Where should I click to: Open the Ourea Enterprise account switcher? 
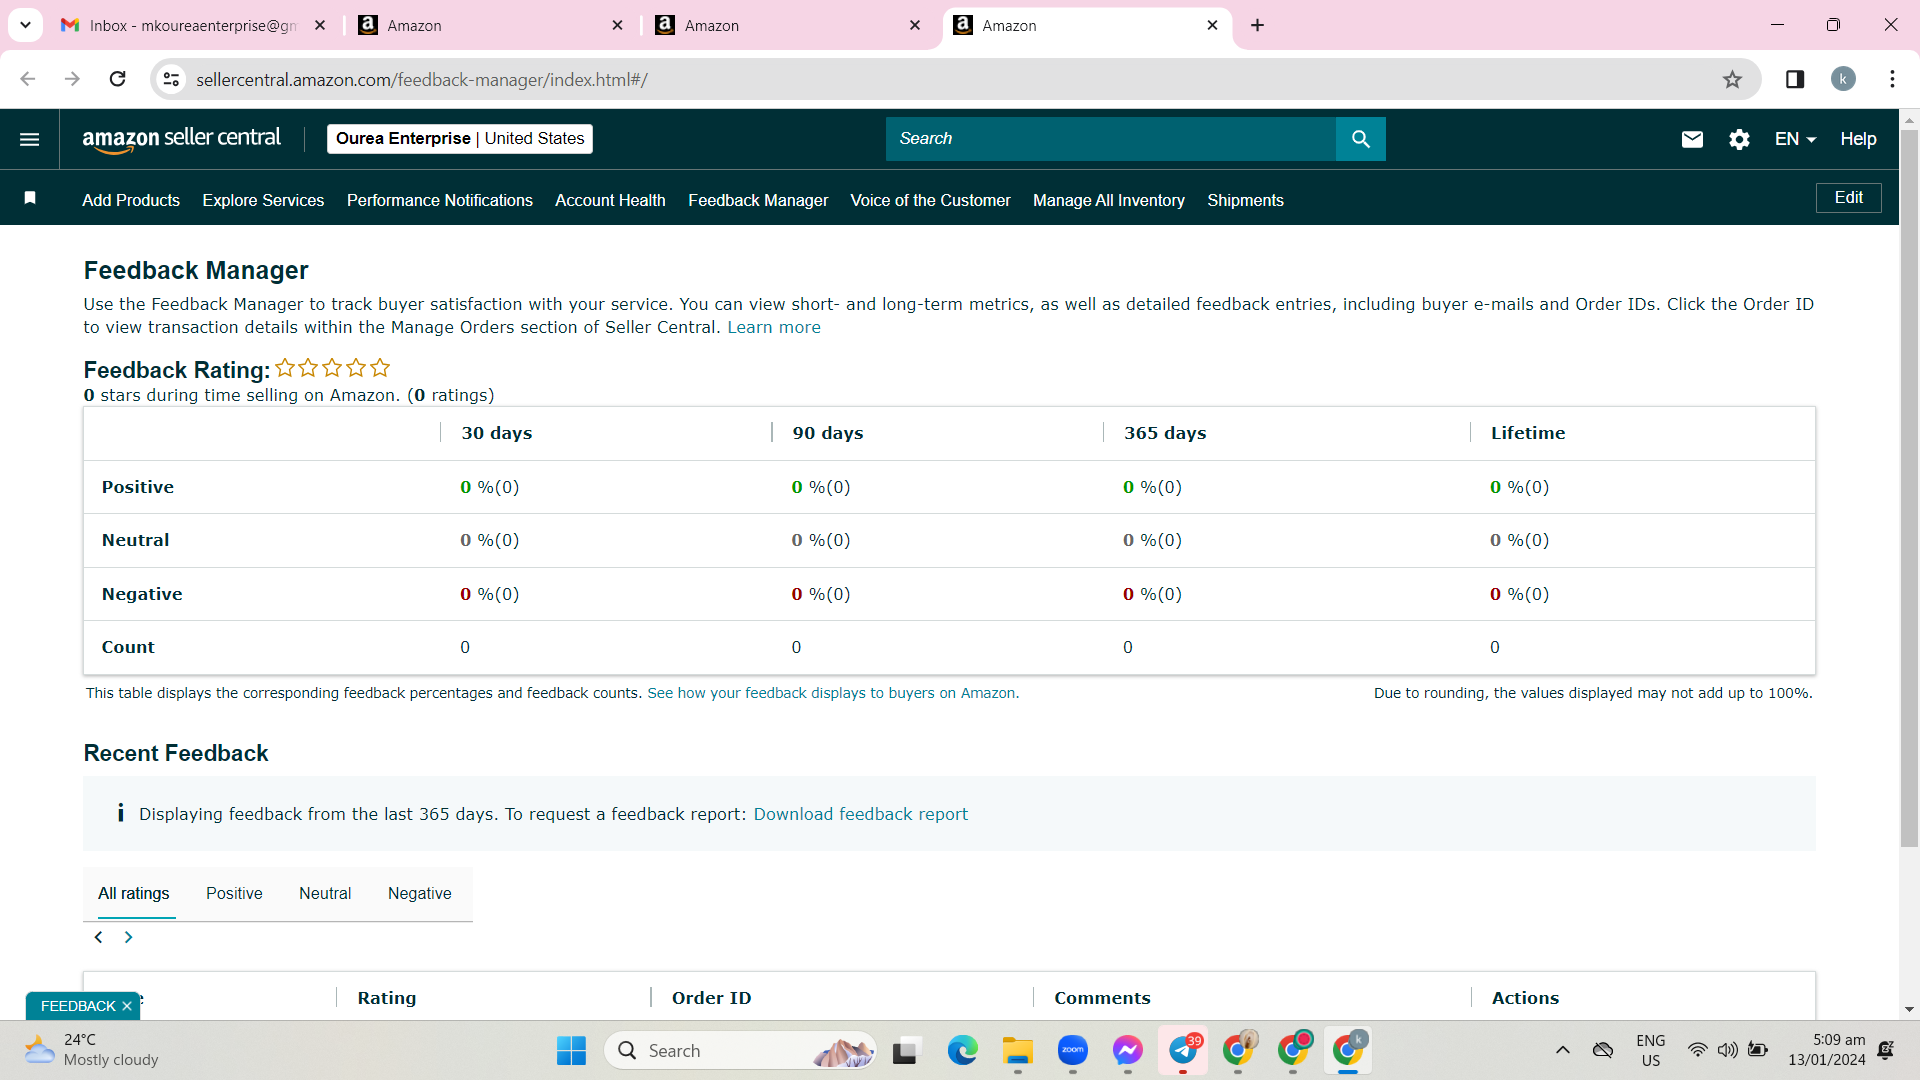460,139
